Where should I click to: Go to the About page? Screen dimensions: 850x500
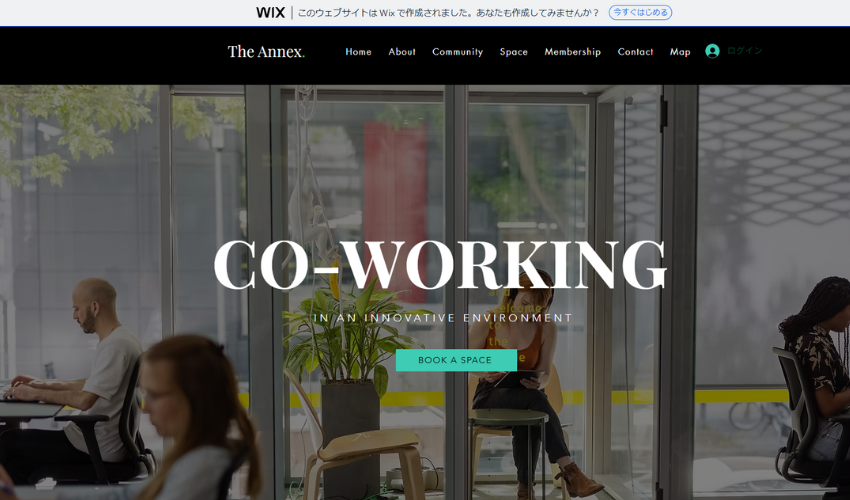402,52
